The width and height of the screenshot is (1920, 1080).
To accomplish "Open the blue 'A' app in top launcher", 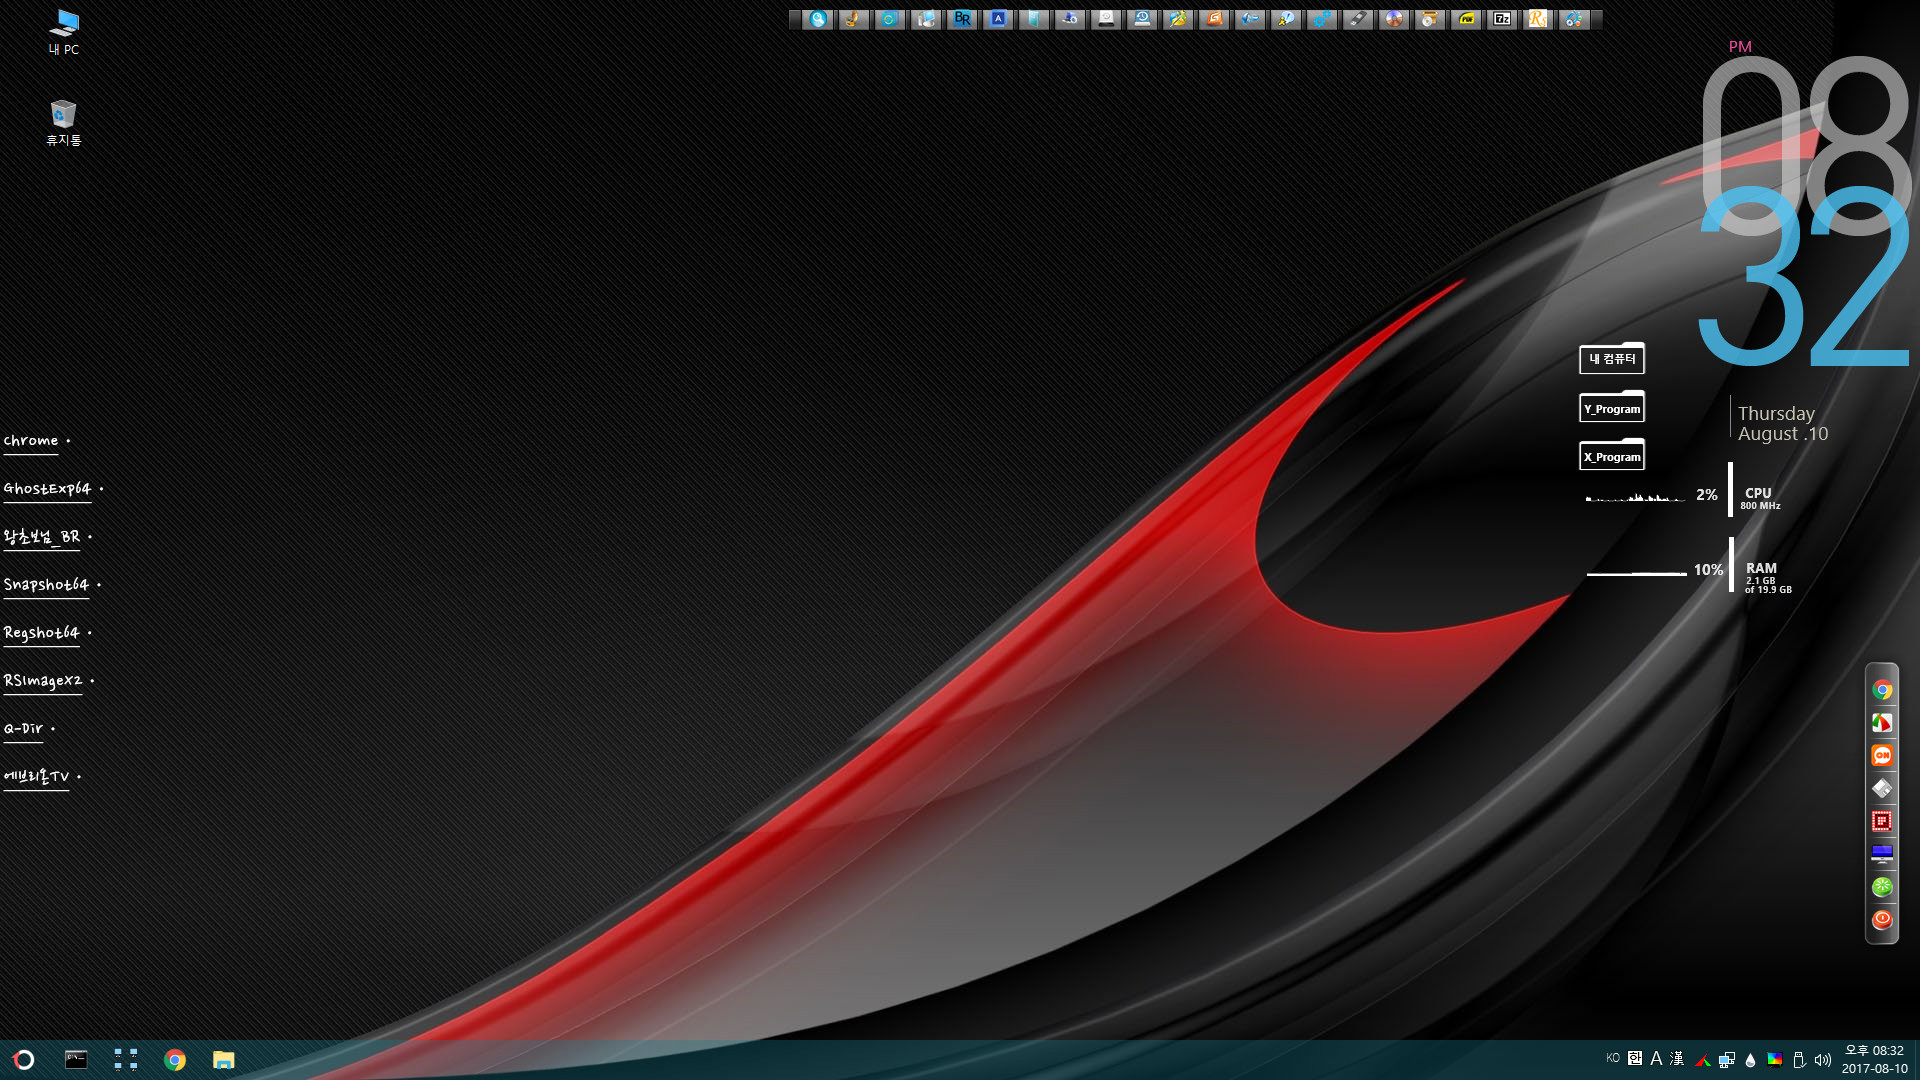I will coord(998,19).
